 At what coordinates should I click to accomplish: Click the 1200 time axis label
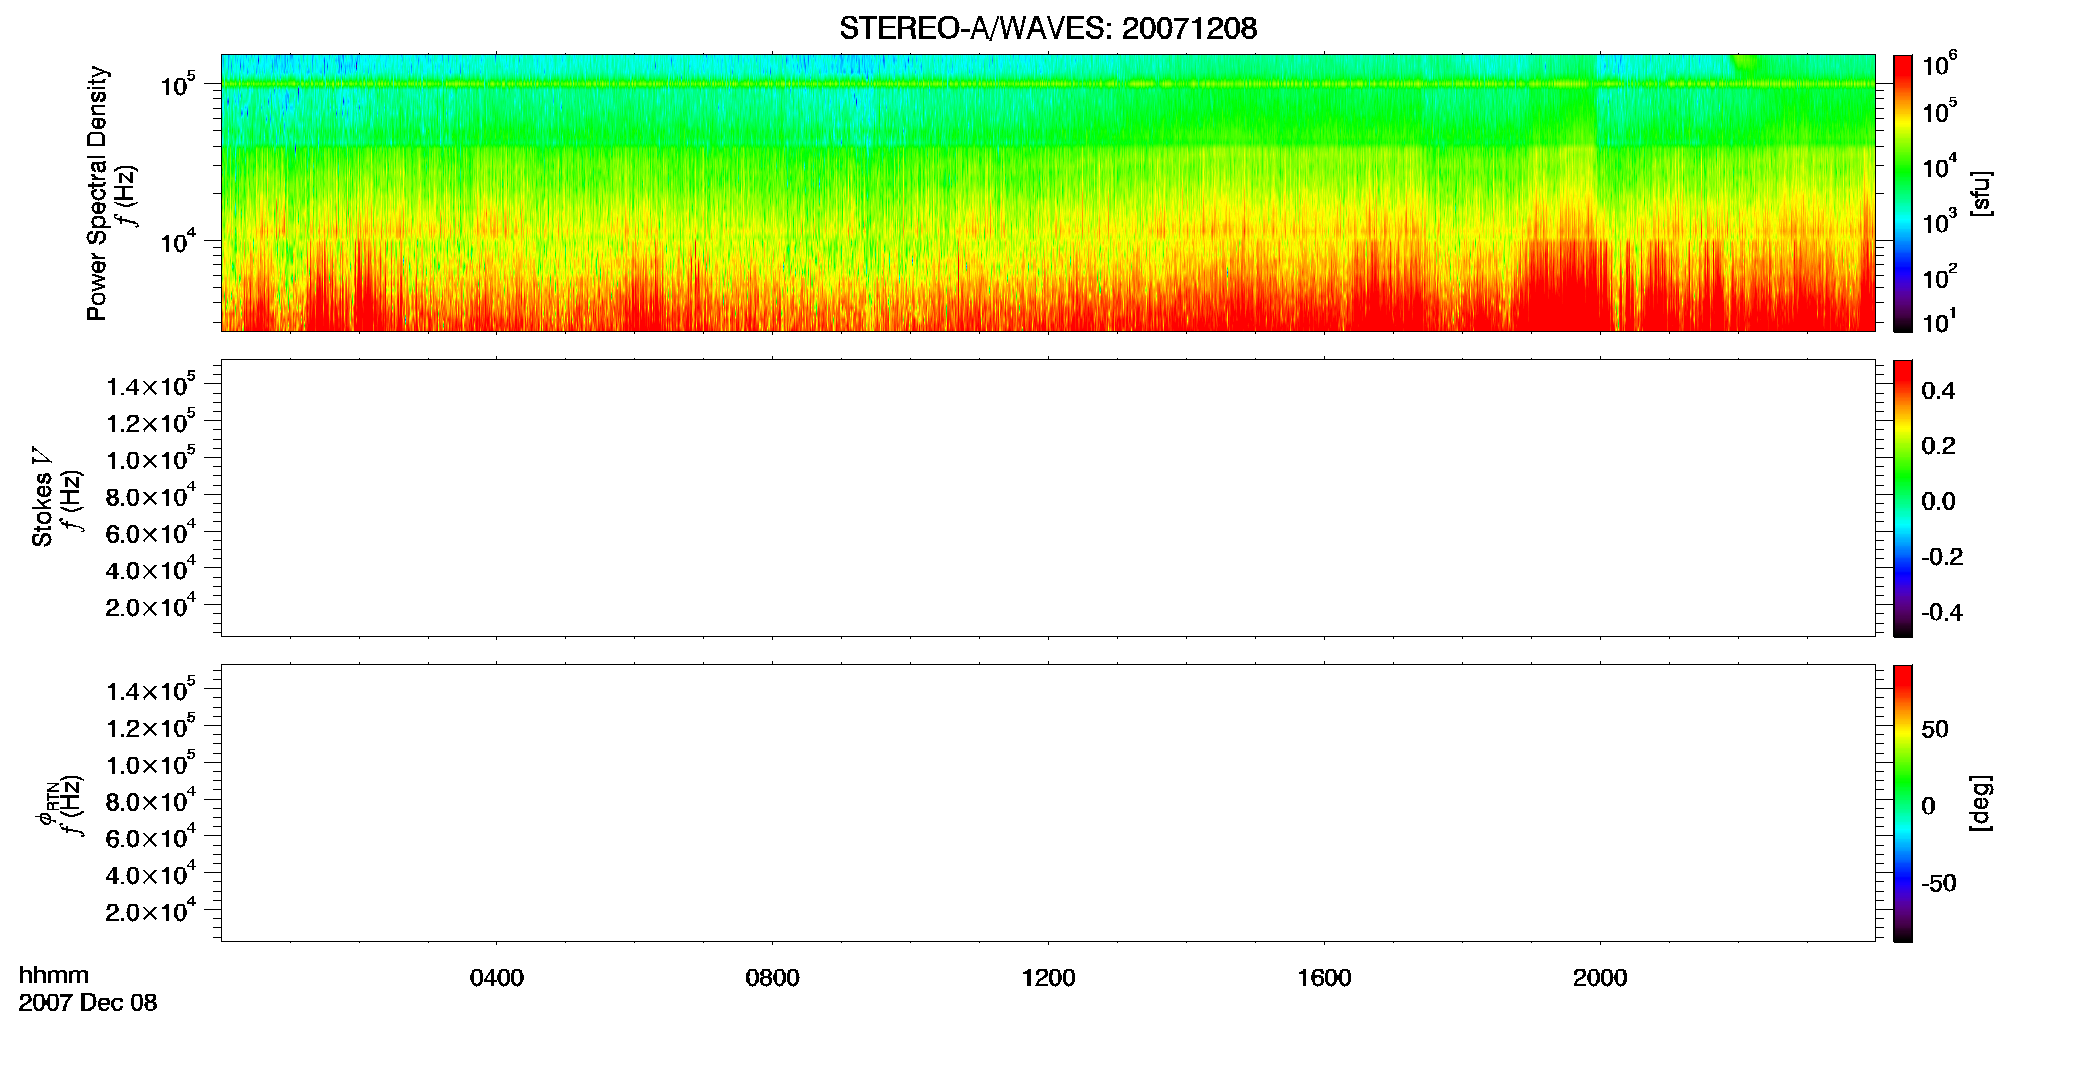[x=1048, y=978]
